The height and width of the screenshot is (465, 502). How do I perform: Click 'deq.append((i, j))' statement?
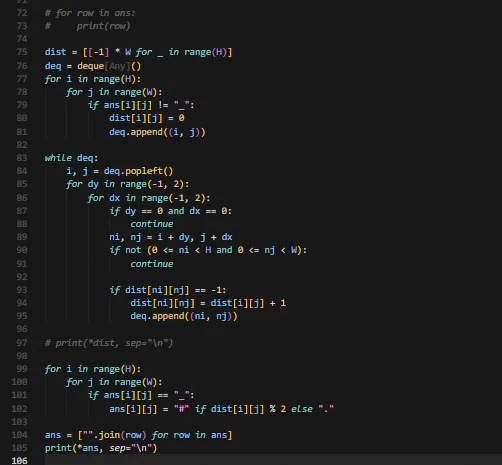[x=157, y=132]
